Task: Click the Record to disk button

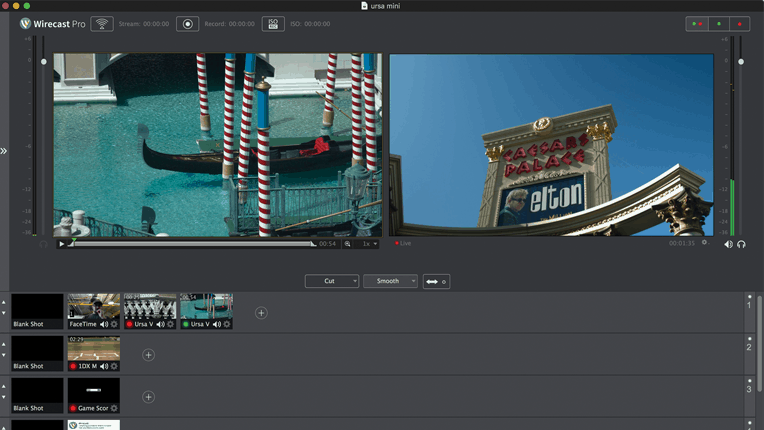Action: pyautogui.click(x=188, y=24)
